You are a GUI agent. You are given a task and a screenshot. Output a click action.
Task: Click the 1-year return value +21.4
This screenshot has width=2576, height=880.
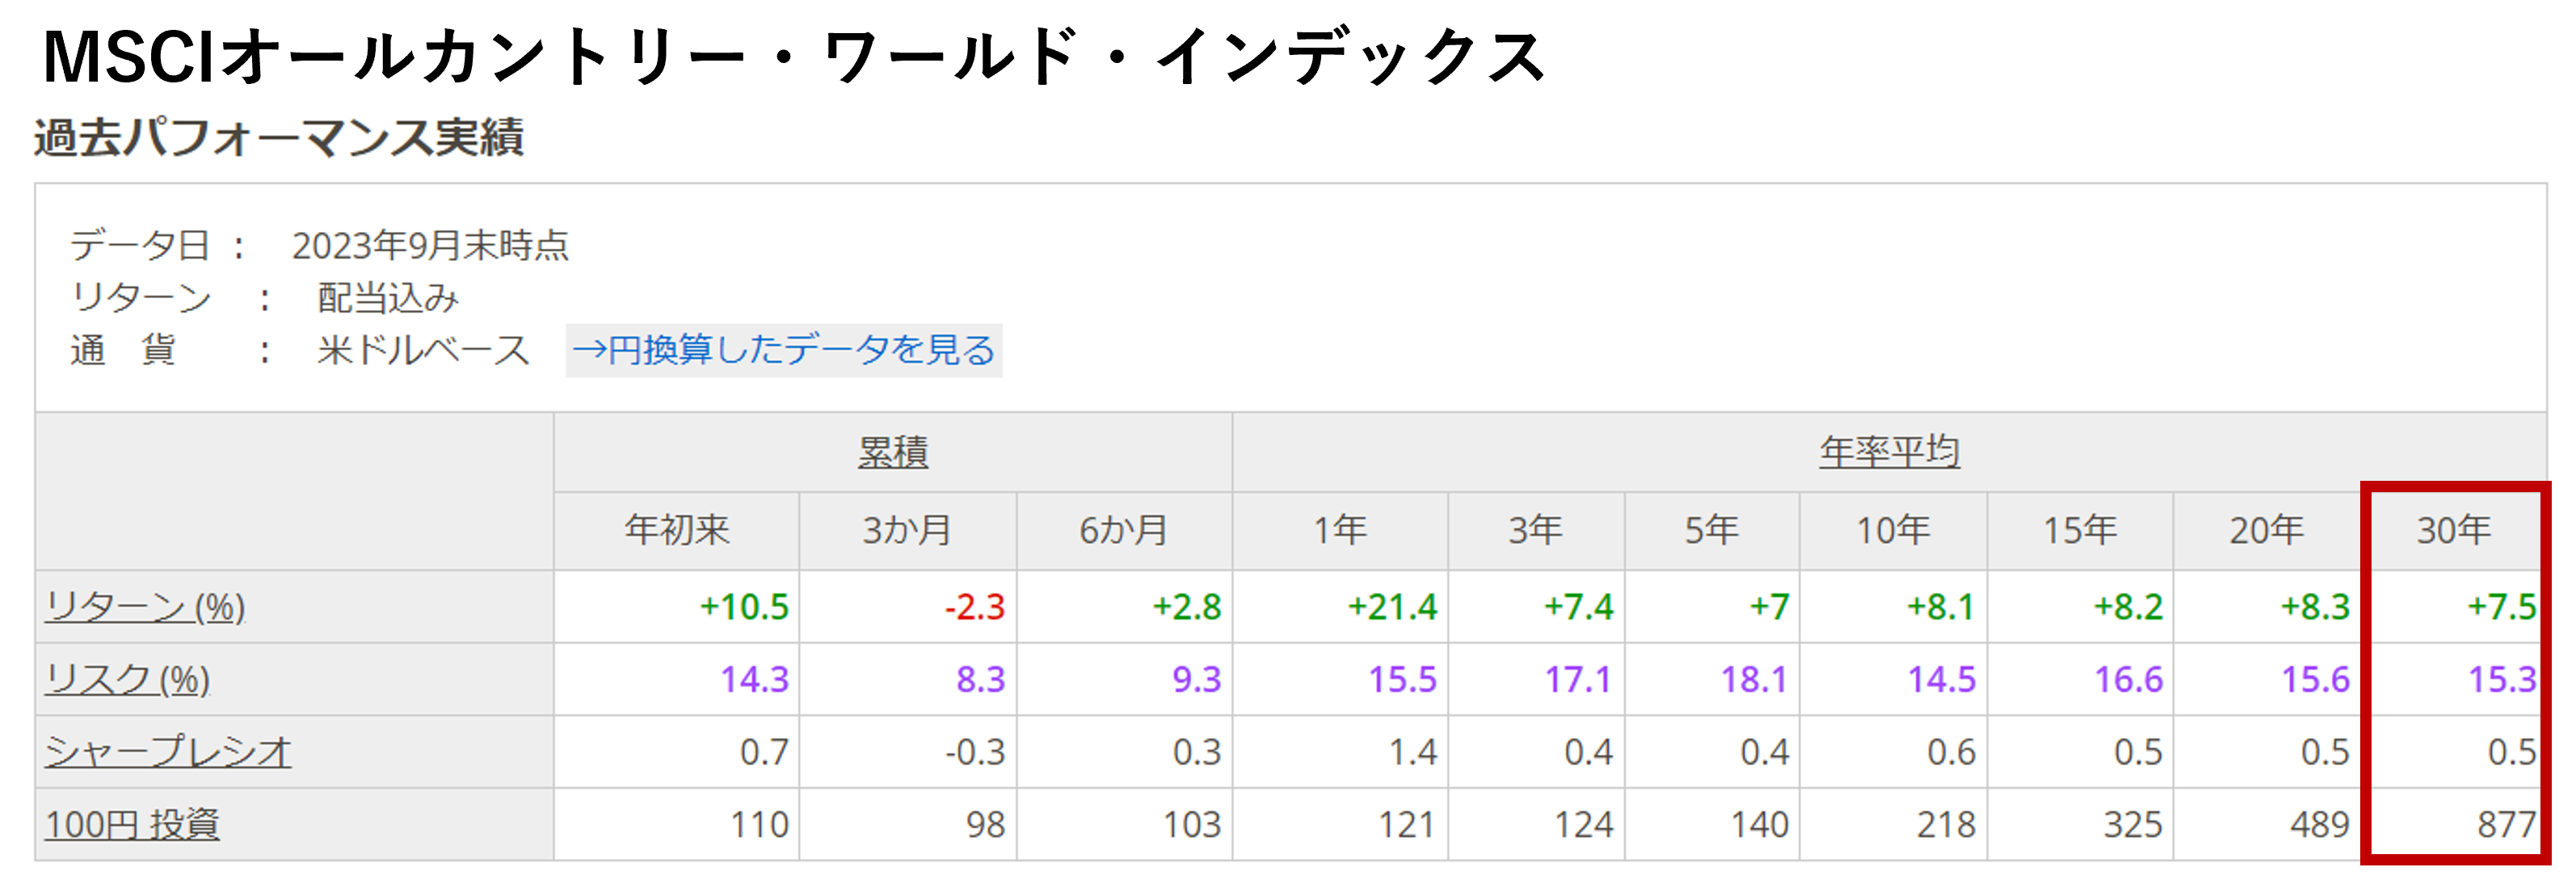point(1392,607)
